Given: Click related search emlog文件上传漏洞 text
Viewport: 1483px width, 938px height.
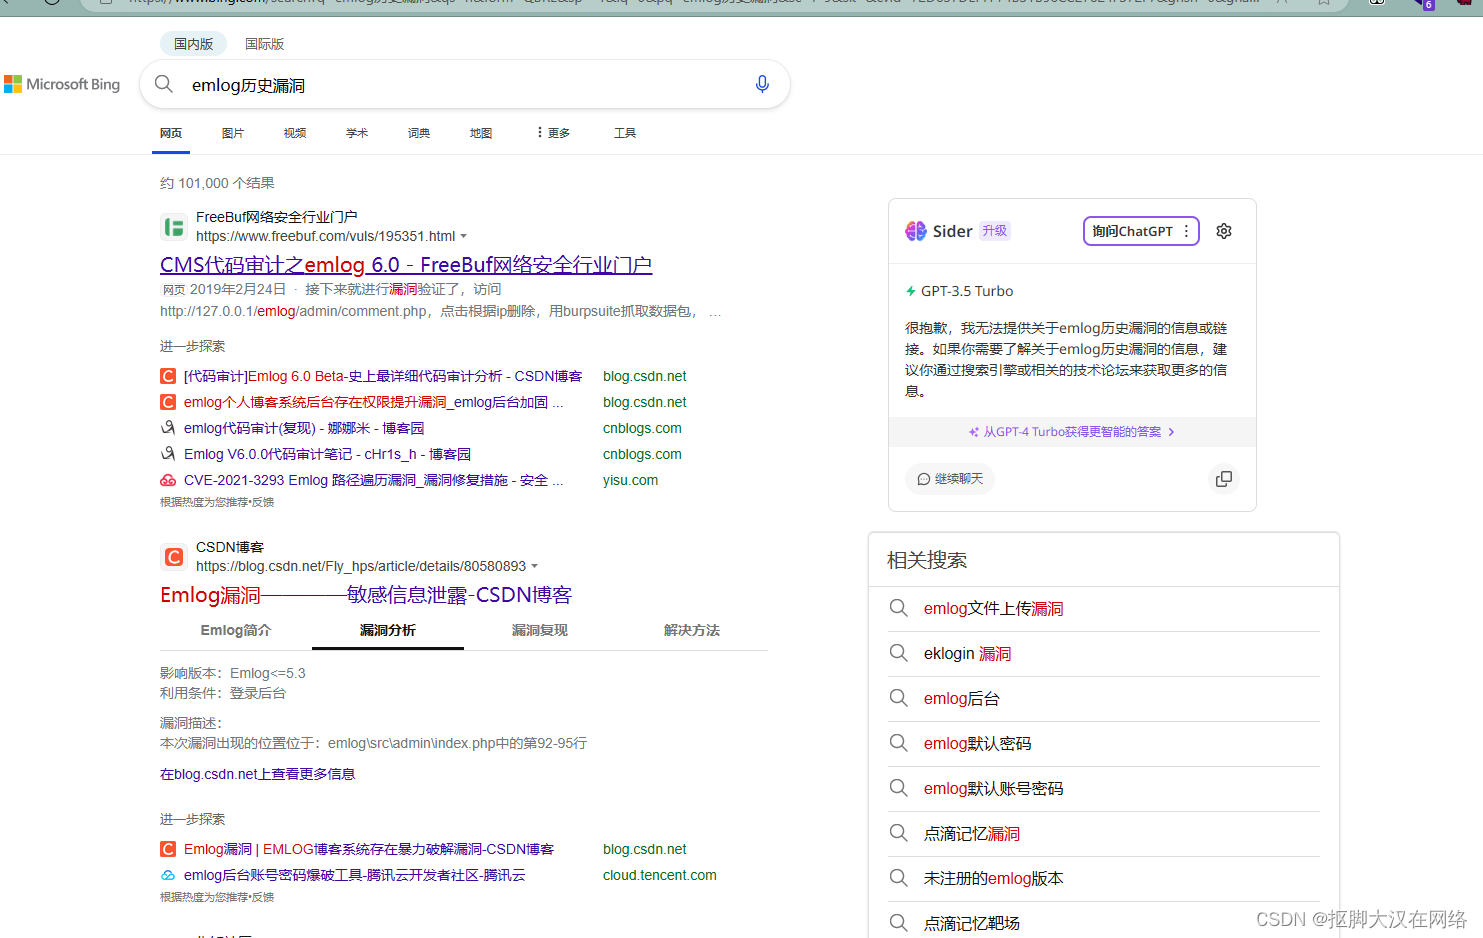Looking at the screenshot, I should coord(993,608).
